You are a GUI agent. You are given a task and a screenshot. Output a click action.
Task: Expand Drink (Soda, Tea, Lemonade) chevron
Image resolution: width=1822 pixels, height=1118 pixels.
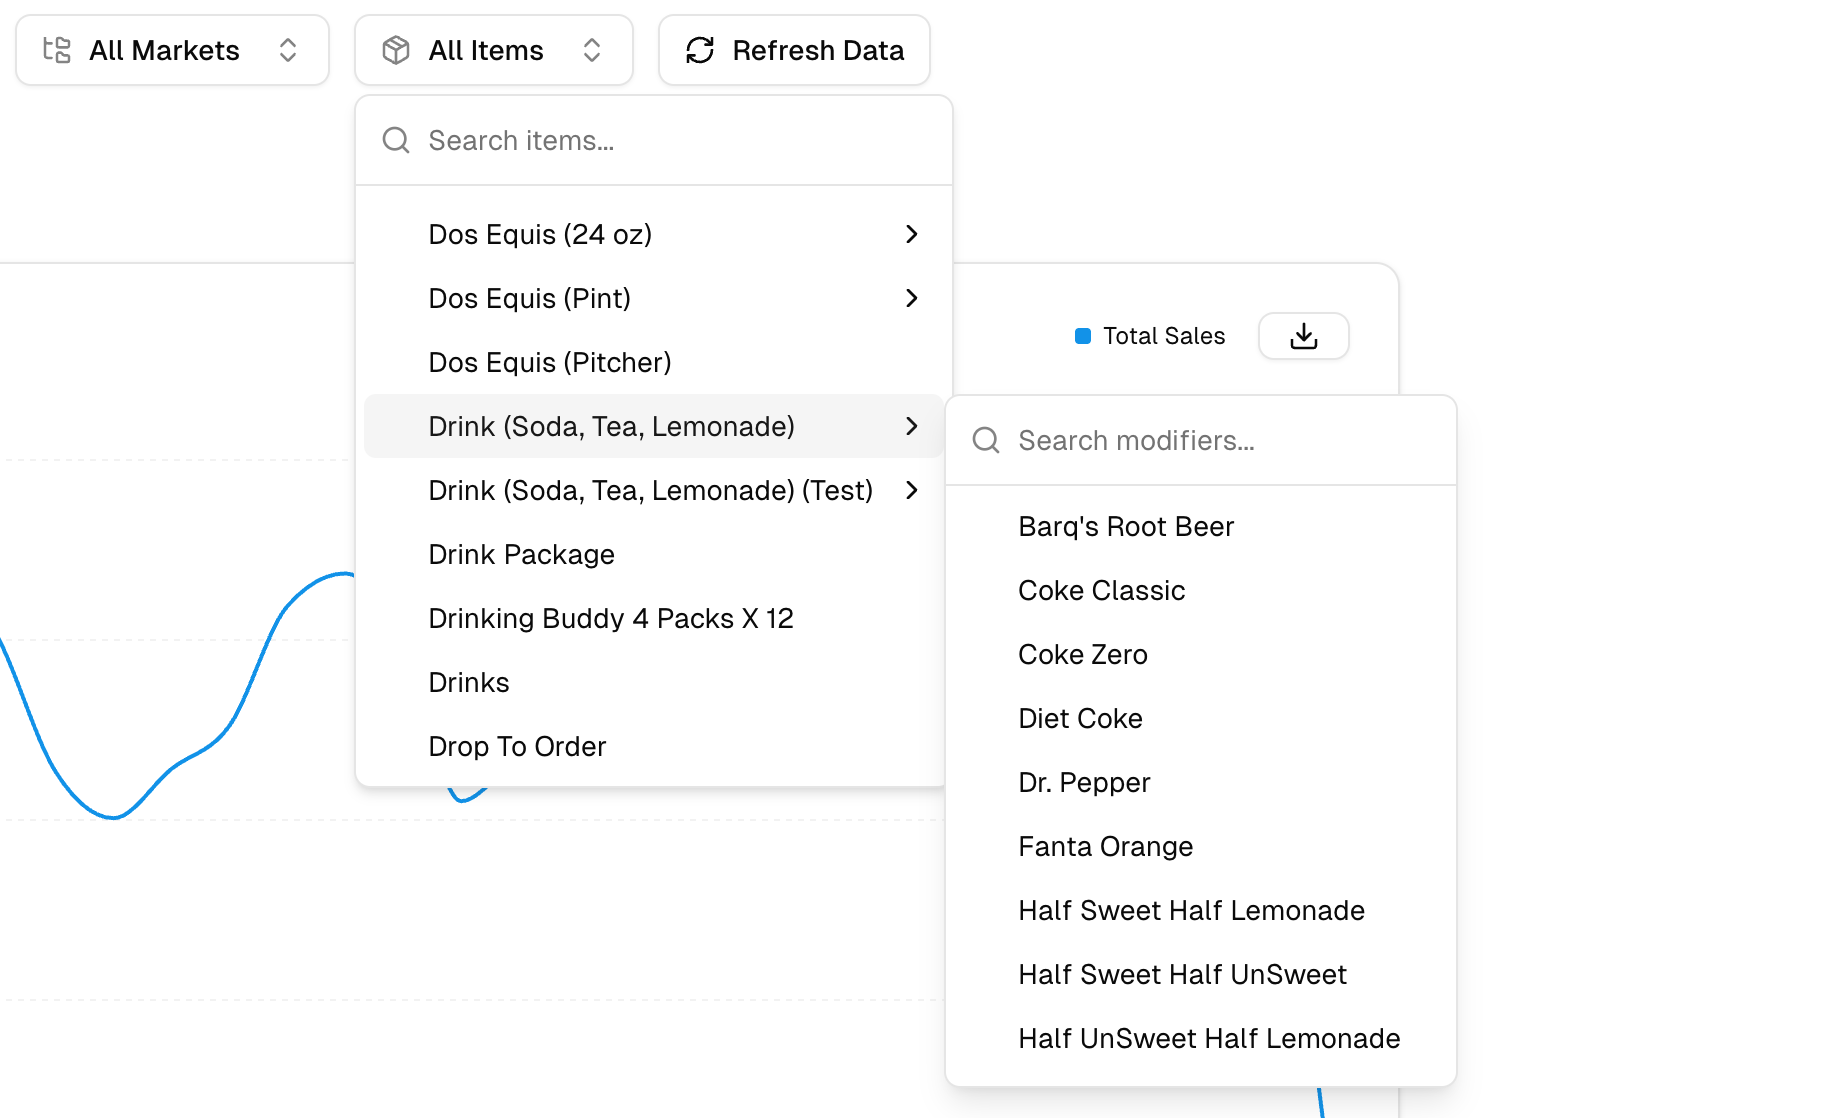coord(911,426)
